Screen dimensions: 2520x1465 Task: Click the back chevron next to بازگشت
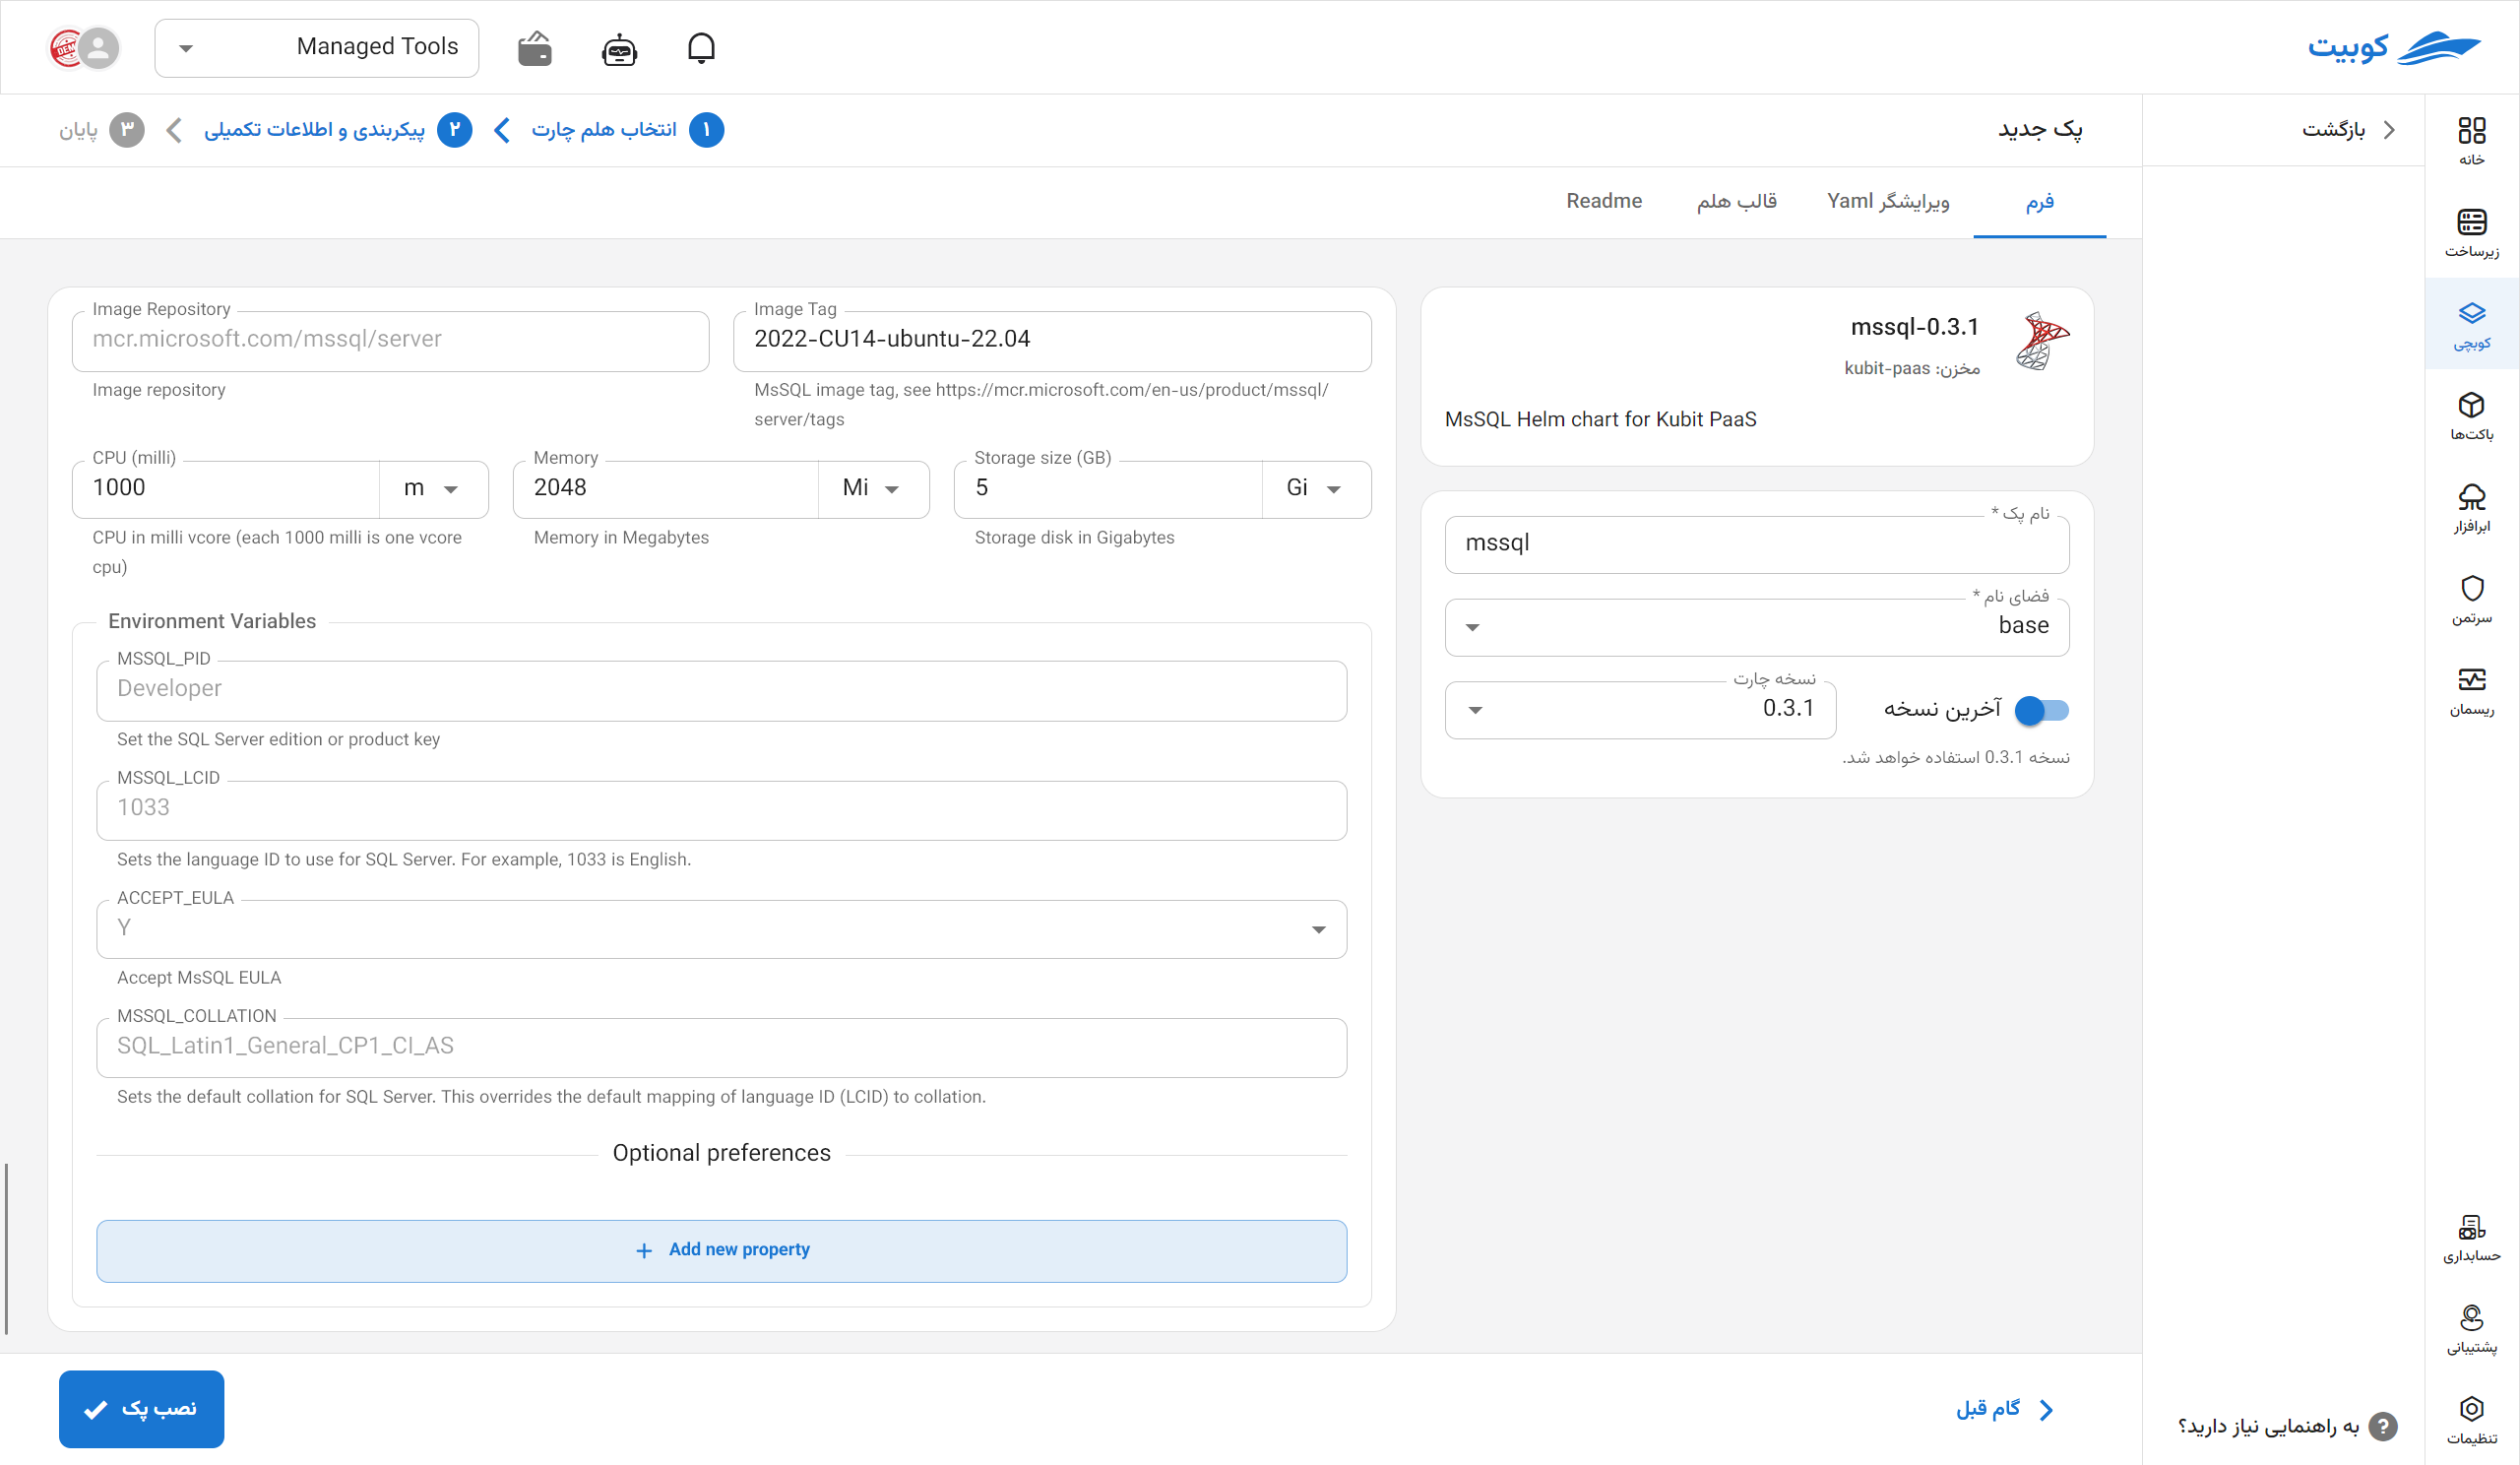[x=2390, y=129]
